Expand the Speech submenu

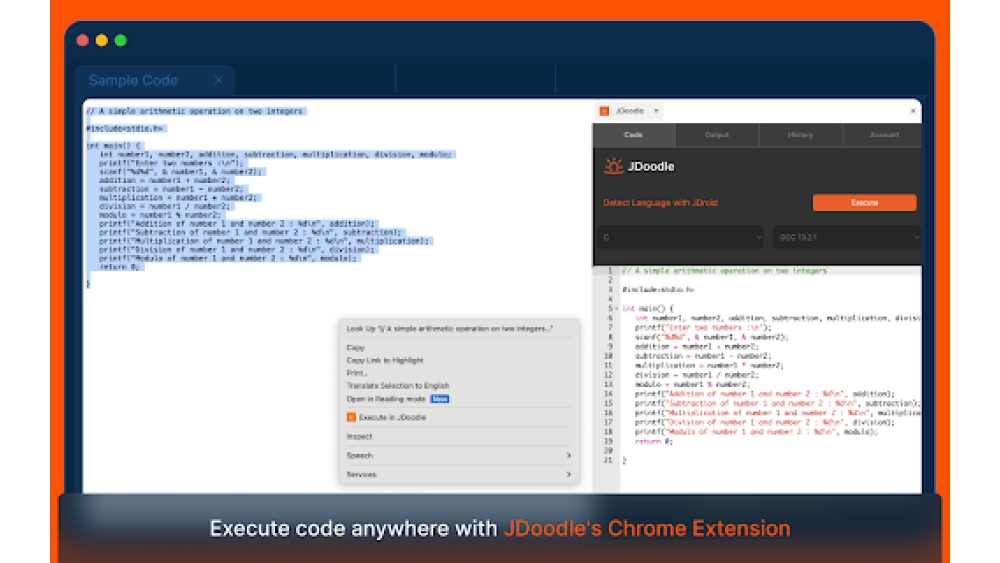(x=459, y=456)
